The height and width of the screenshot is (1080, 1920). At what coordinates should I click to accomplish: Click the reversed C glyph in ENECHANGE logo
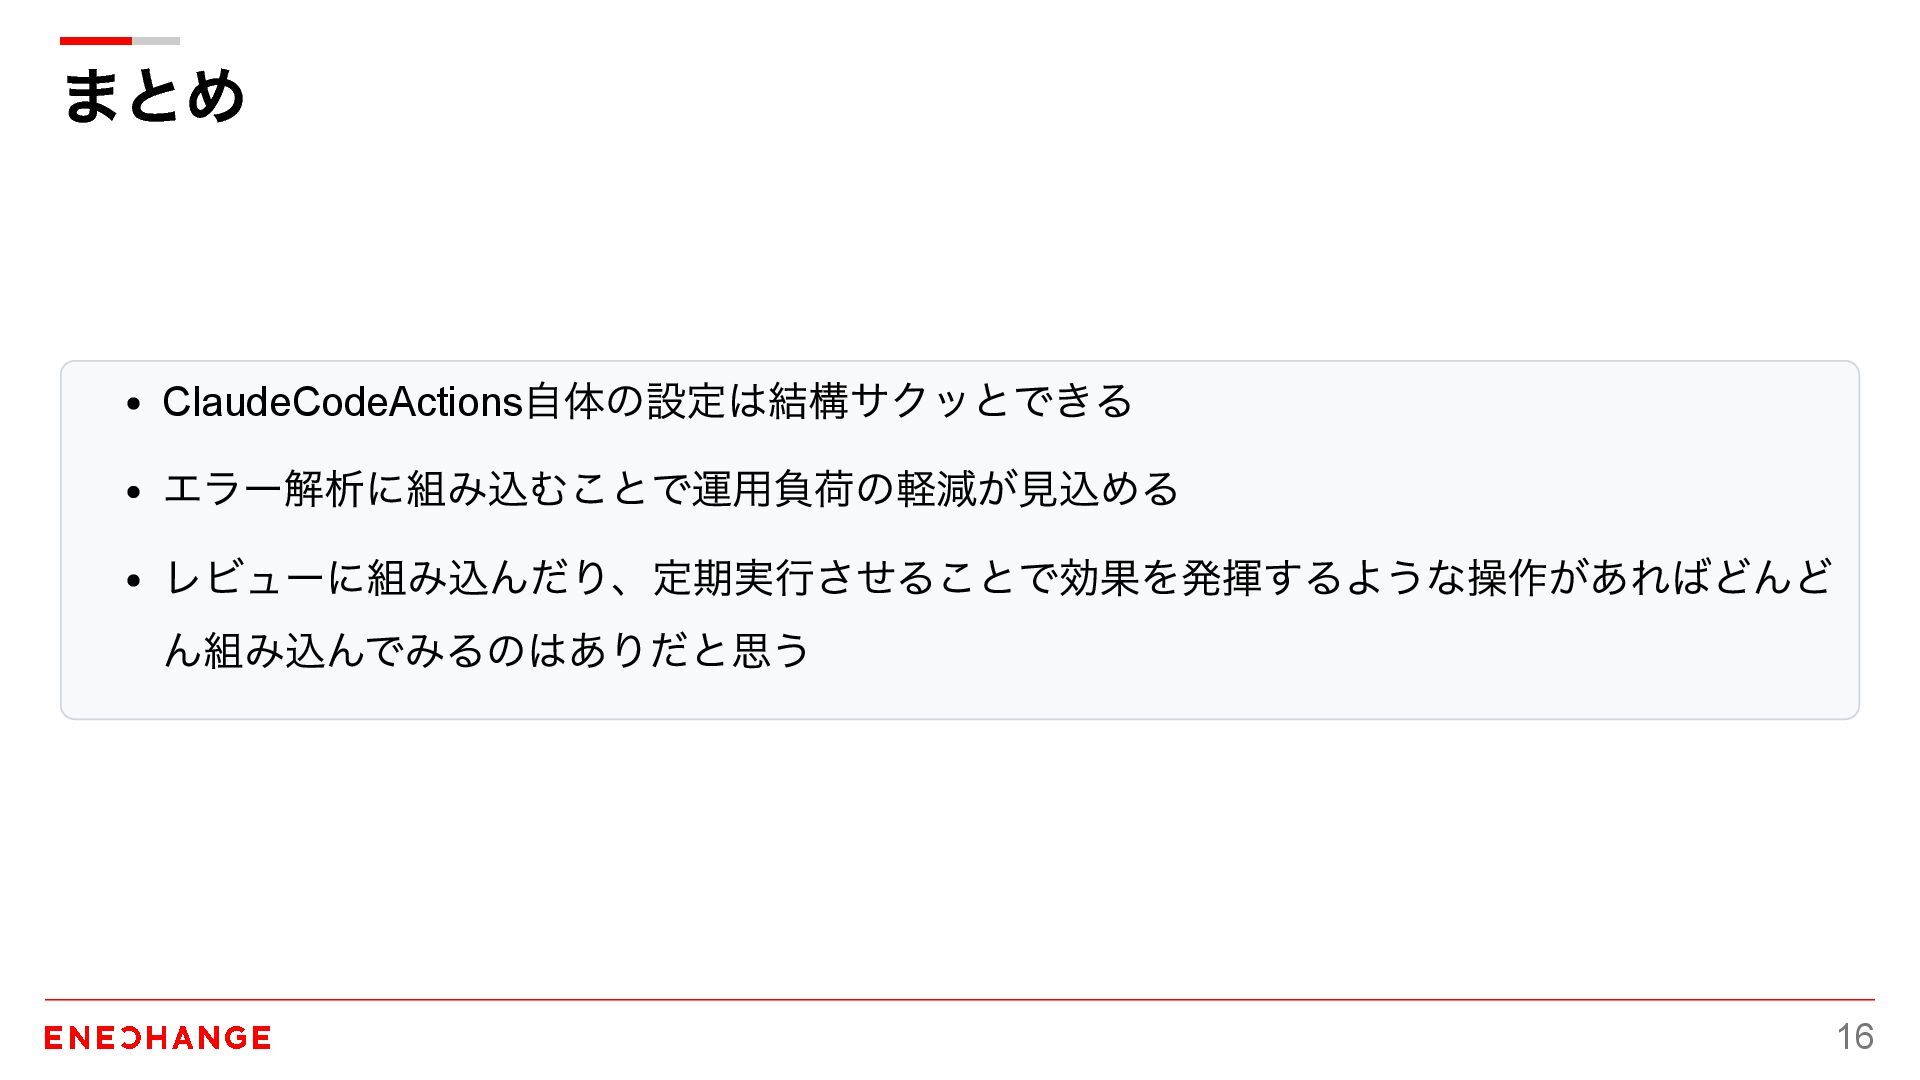coord(130,1038)
